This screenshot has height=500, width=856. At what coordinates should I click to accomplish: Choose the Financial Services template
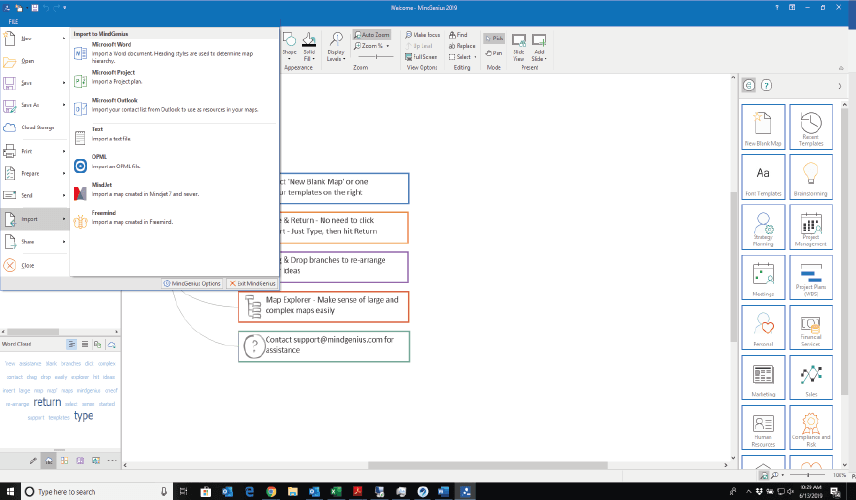point(811,328)
